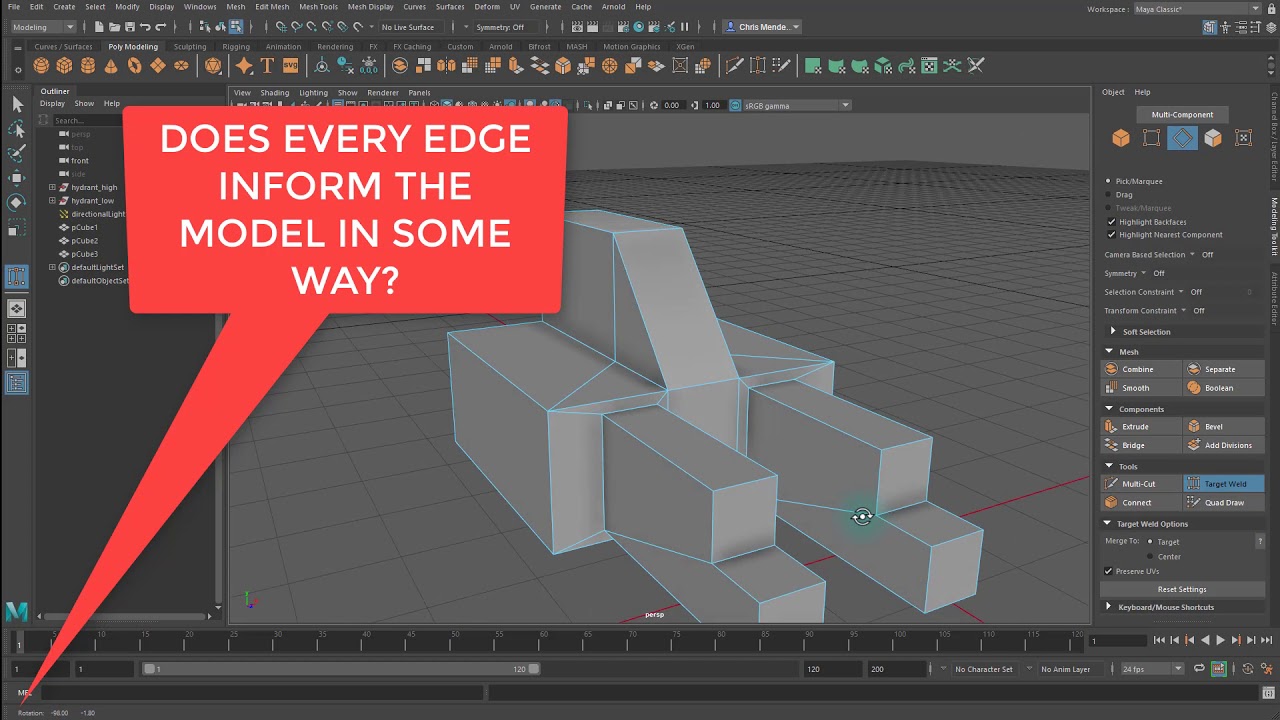Create a polygon cube from the shelf
Screen dimensions: 1280x720
coord(65,66)
